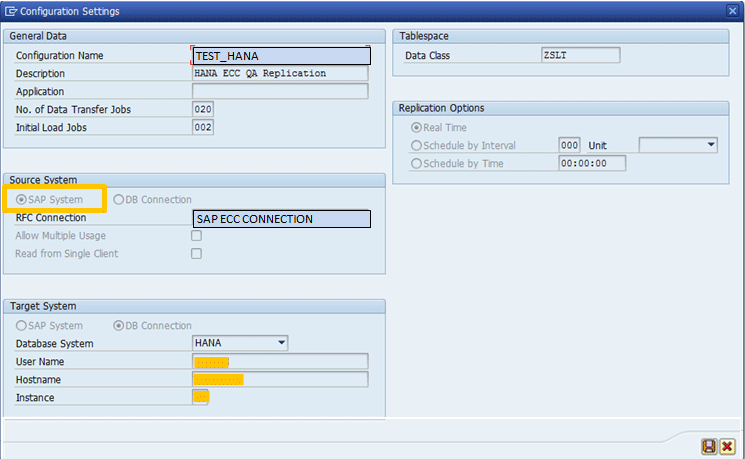Click the User Name input field
Screen dimensions: 745x459
[280, 361]
